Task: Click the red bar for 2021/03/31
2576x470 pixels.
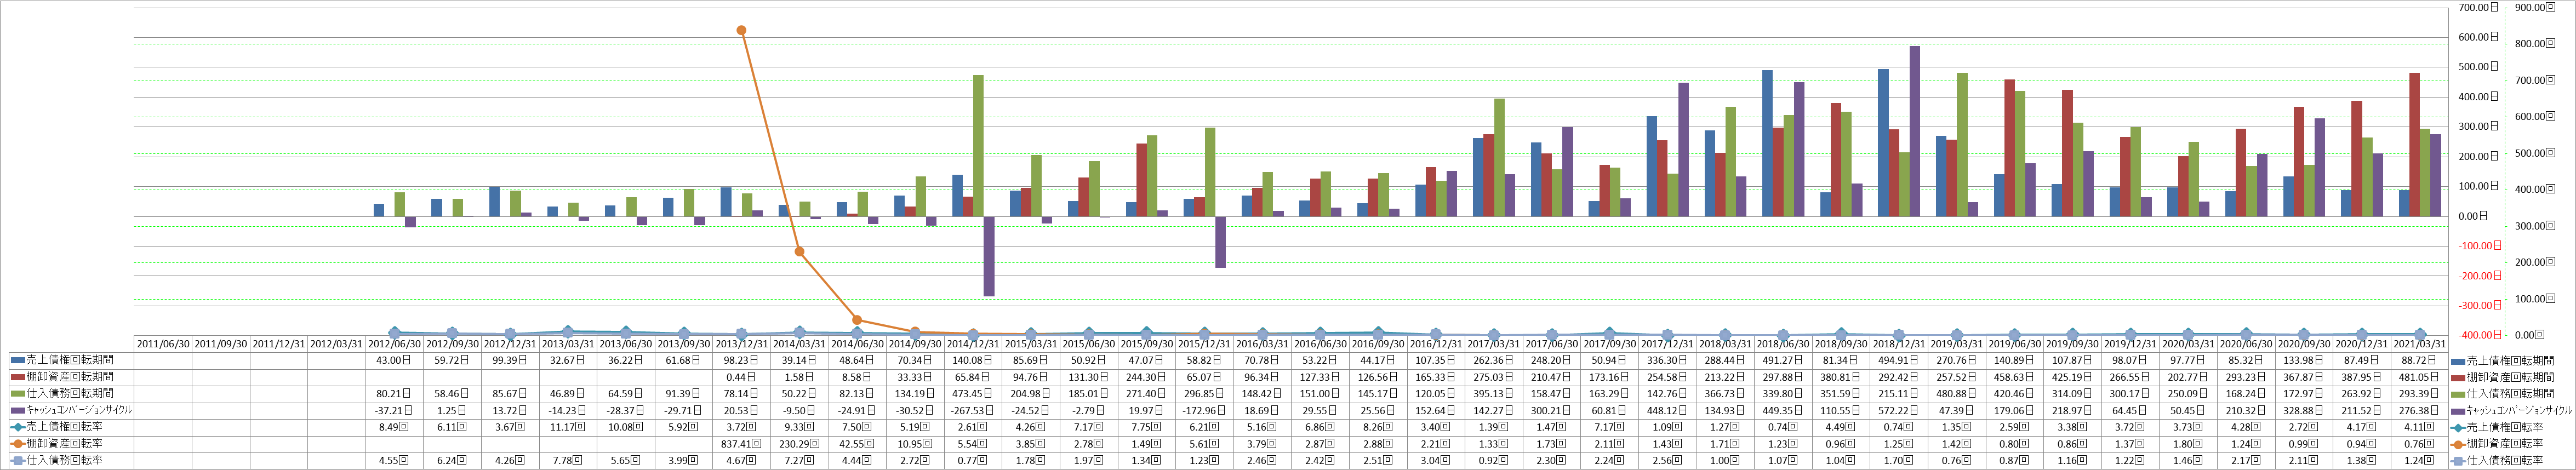Action: (x=2415, y=145)
